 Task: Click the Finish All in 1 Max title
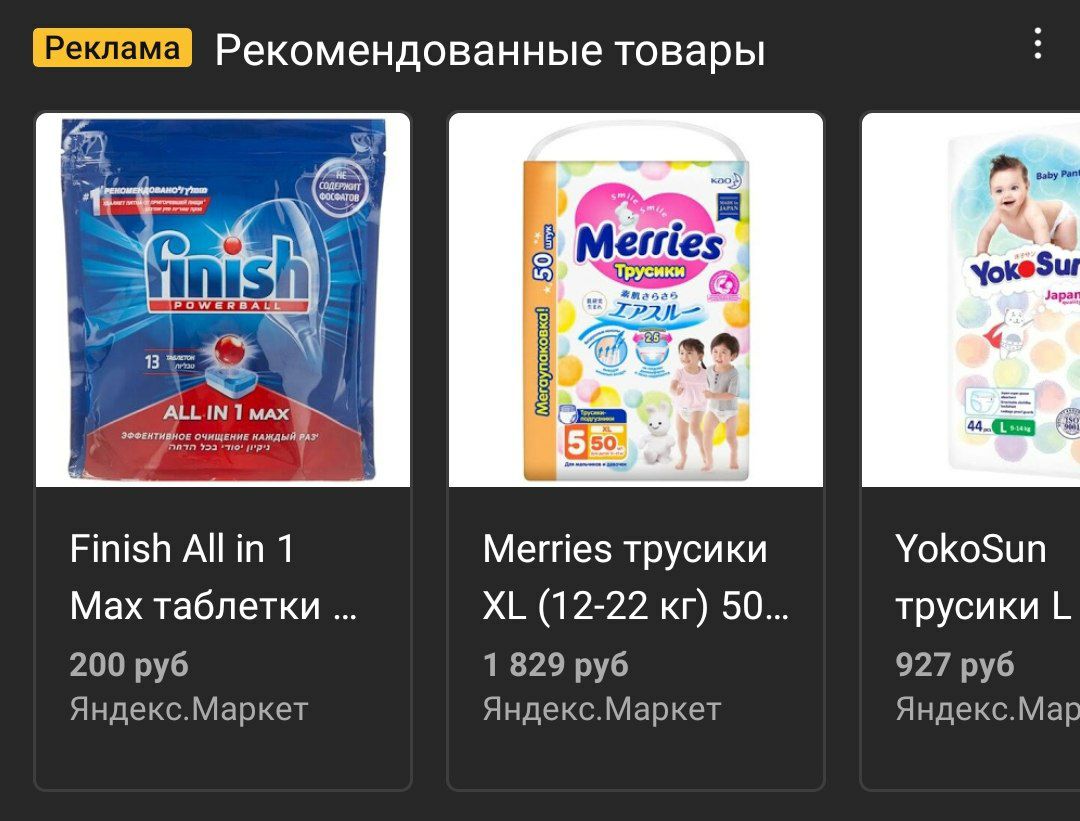[214, 577]
